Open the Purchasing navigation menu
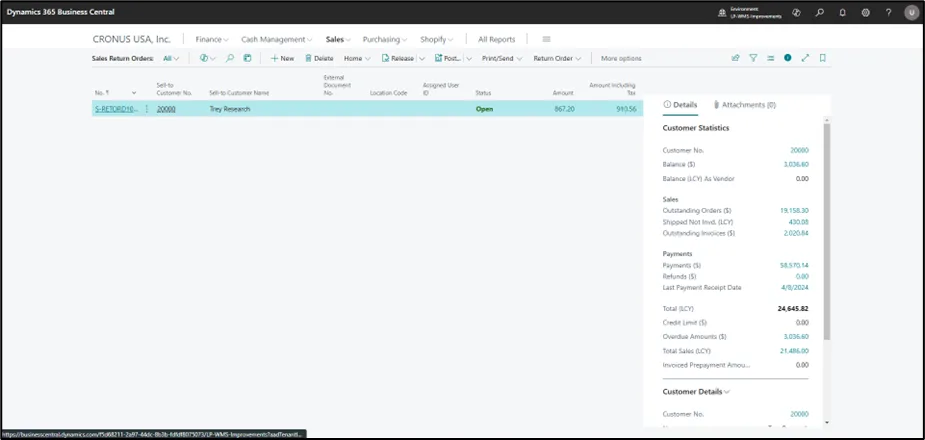Viewport: 925px width, 440px height. (x=385, y=40)
